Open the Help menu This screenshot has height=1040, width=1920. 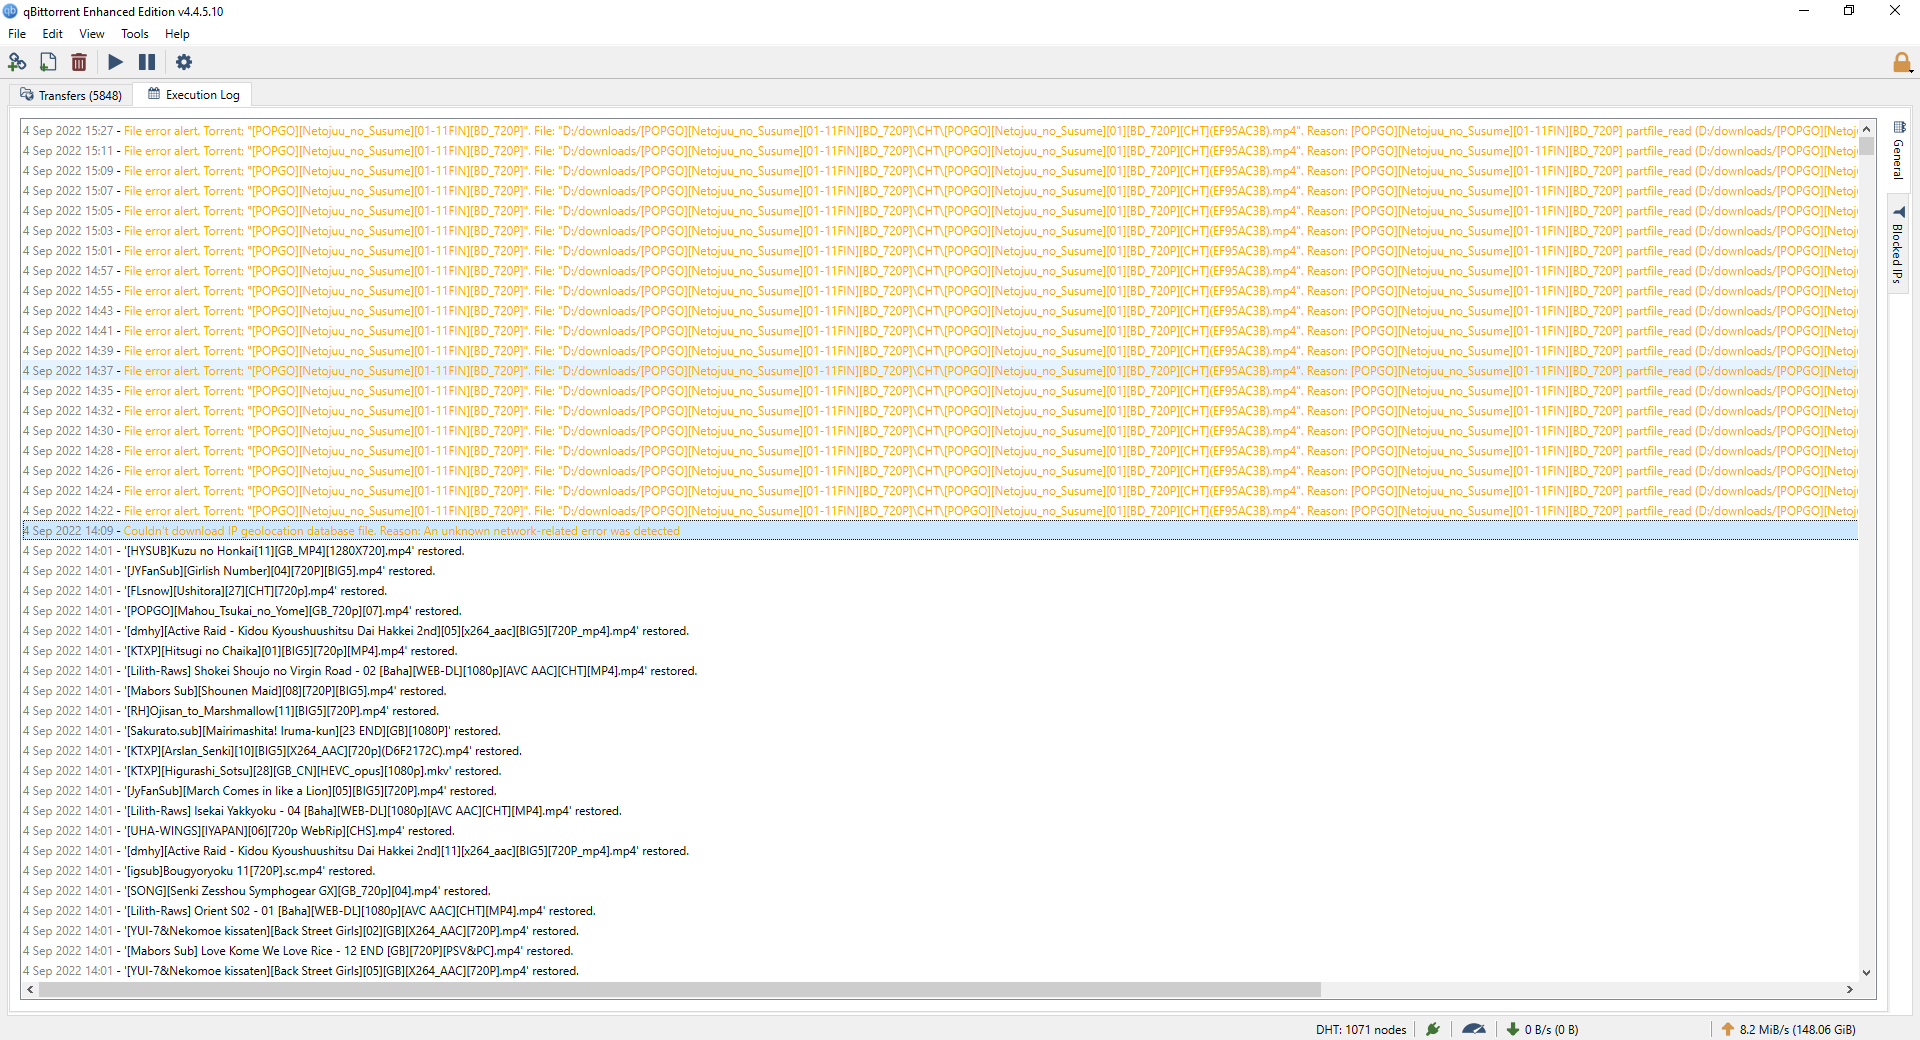177,34
